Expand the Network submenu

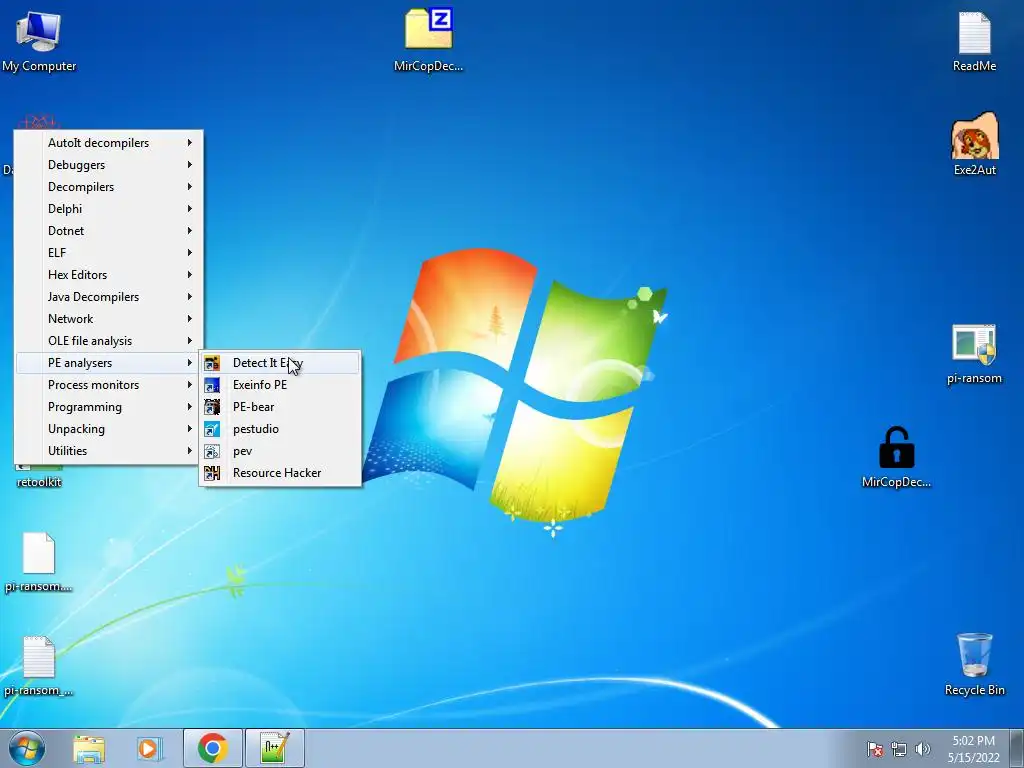pyautogui.click(x=108, y=319)
